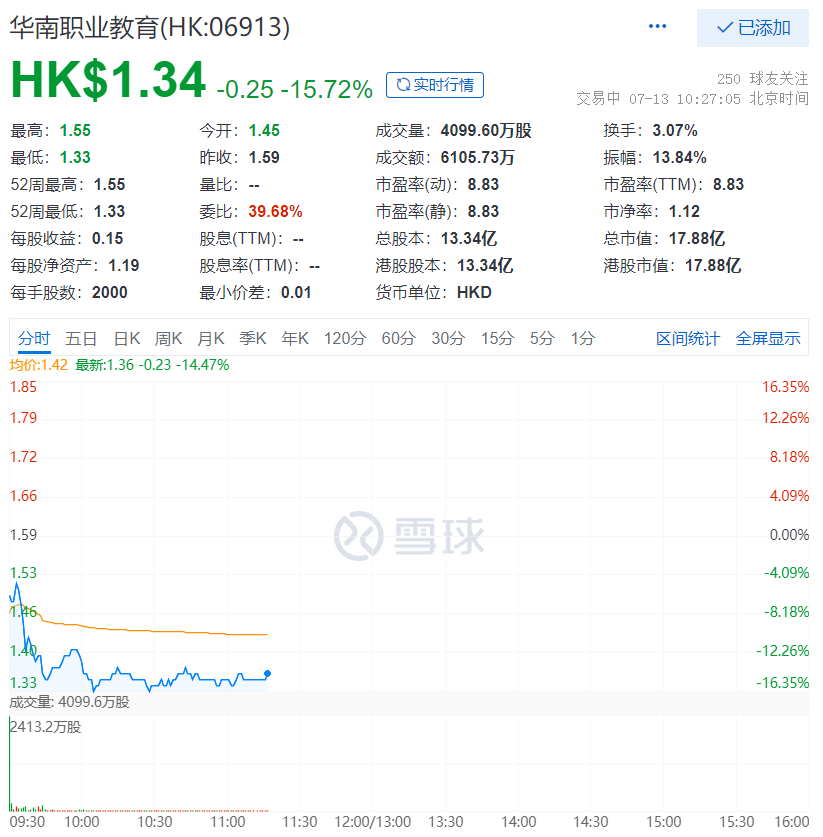
Task: Switch to 5分 interval chart
Action: [542, 338]
